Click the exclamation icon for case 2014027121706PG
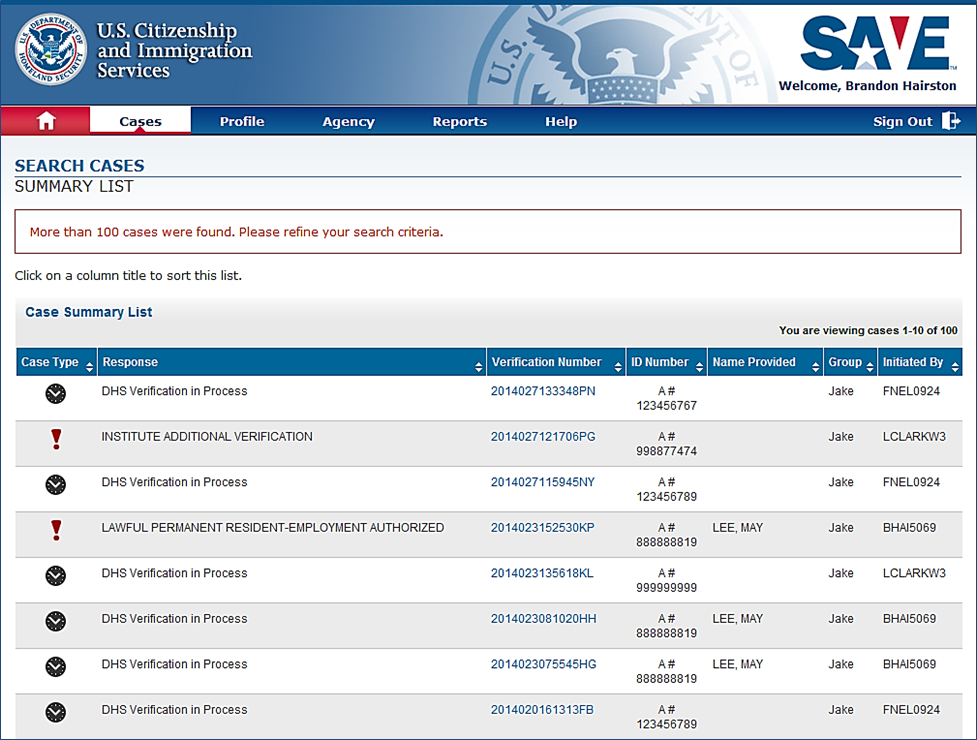This screenshot has width=977, height=740. [x=56, y=439]
